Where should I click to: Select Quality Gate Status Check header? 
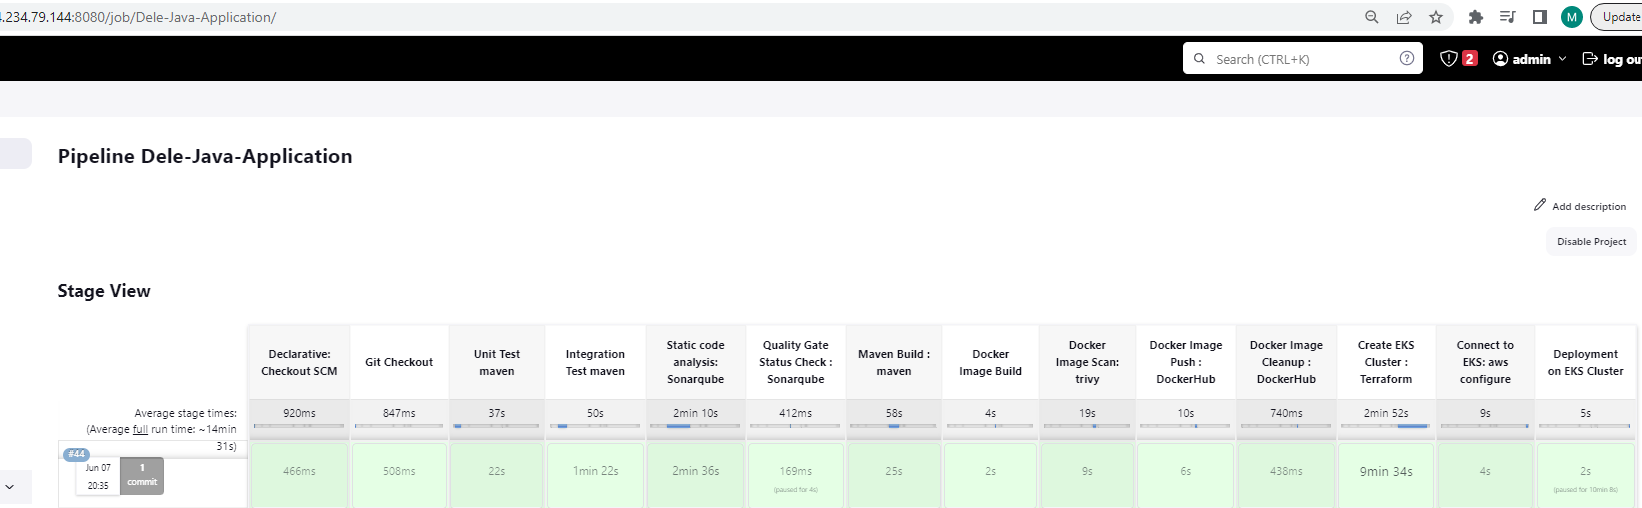796,362
